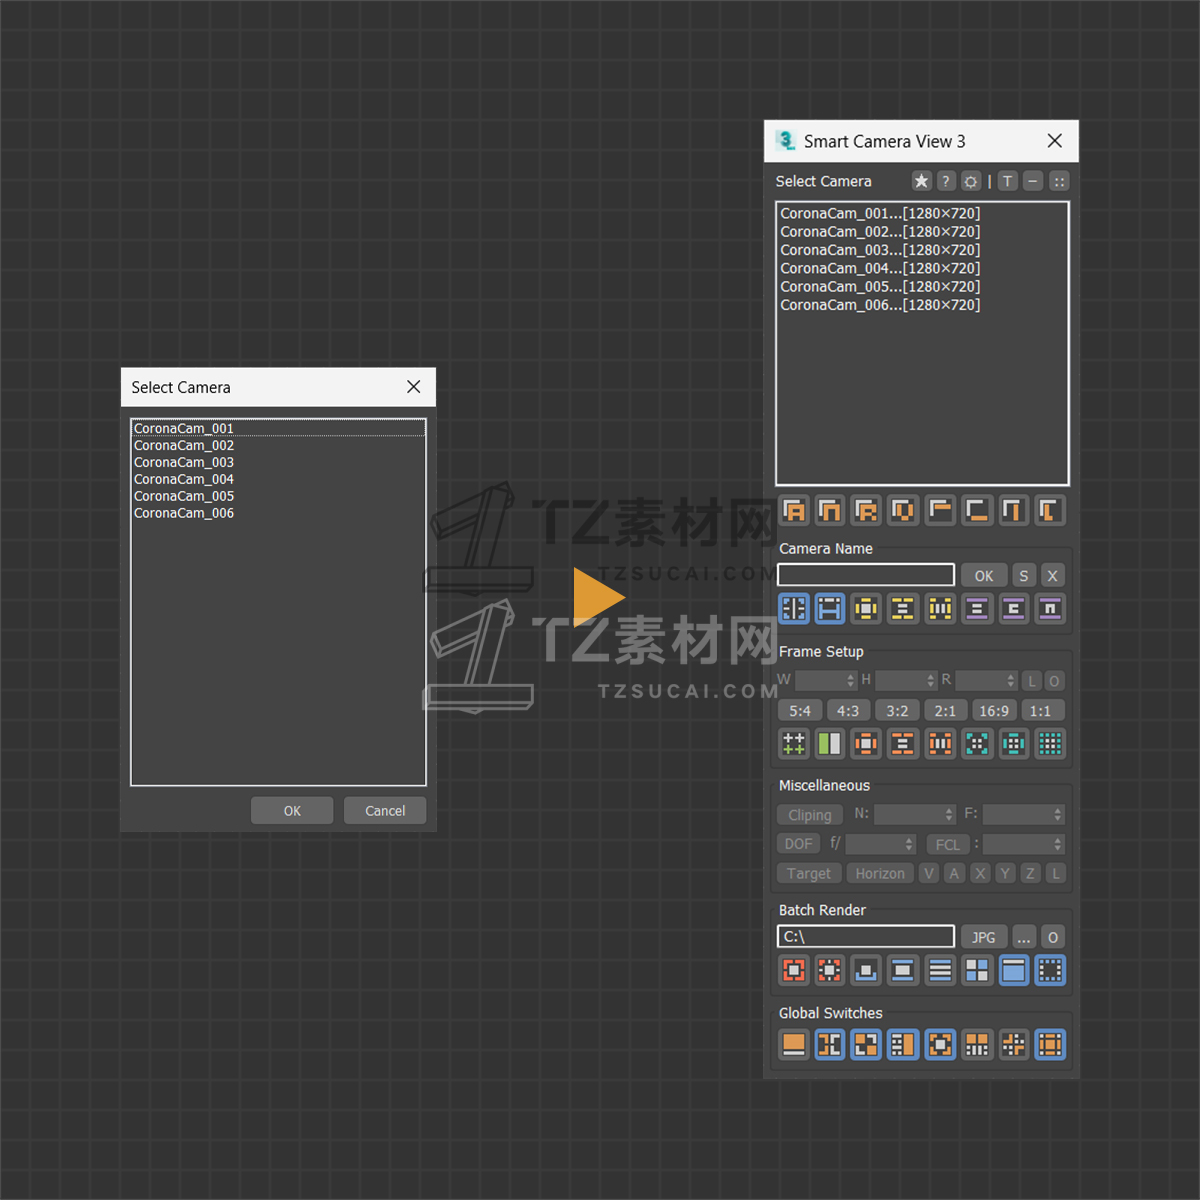Click the red solid-bracket square icon in Batch Render
The width and height of the screenshot is (1200, 1200).
[794, 970]
